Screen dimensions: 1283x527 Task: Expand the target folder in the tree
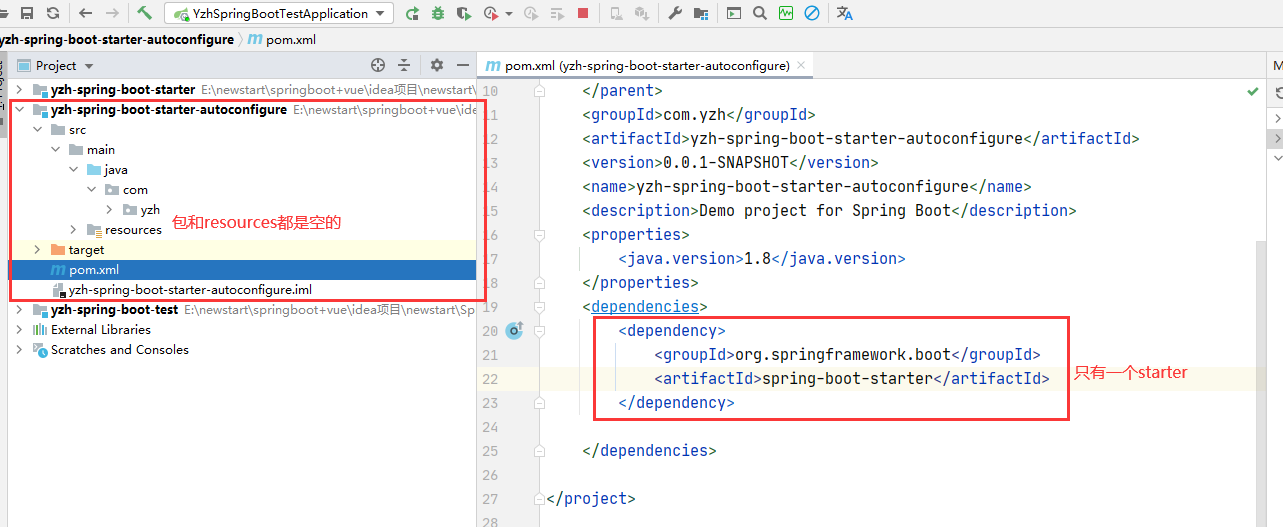[37, 250]
